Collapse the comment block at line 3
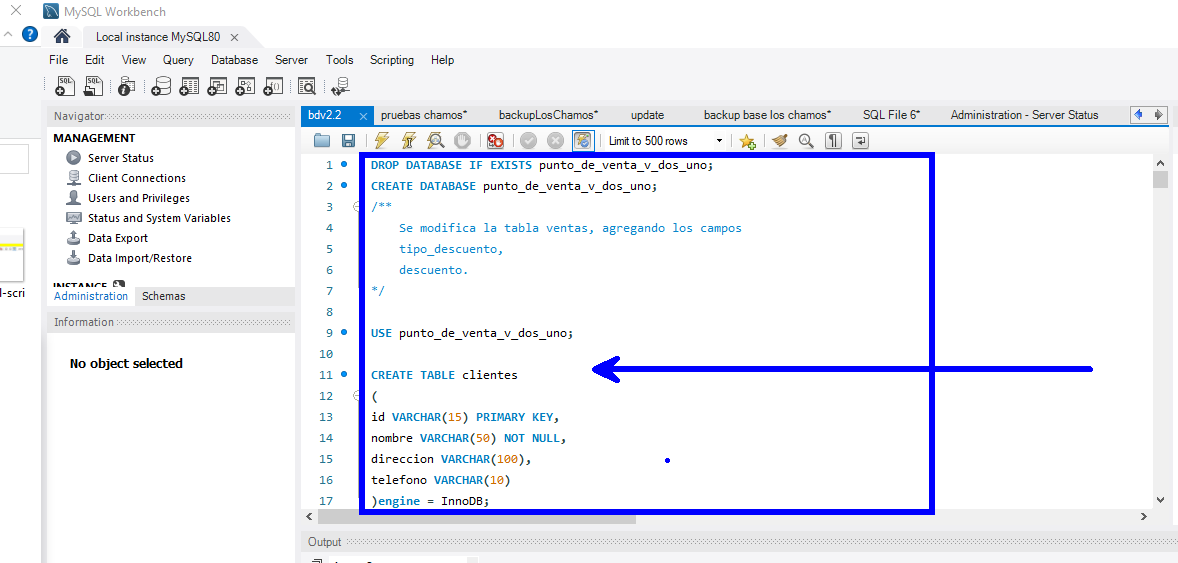The height and width of the screenshot is (563, 1178). point(356,207)
